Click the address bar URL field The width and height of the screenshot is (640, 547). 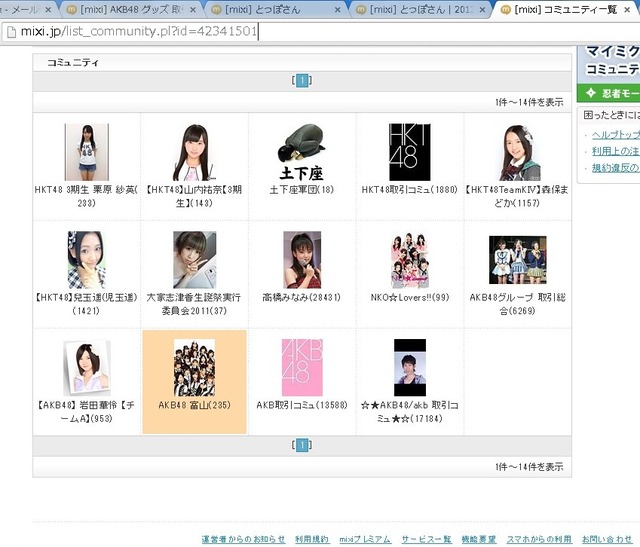coord(318,31)
